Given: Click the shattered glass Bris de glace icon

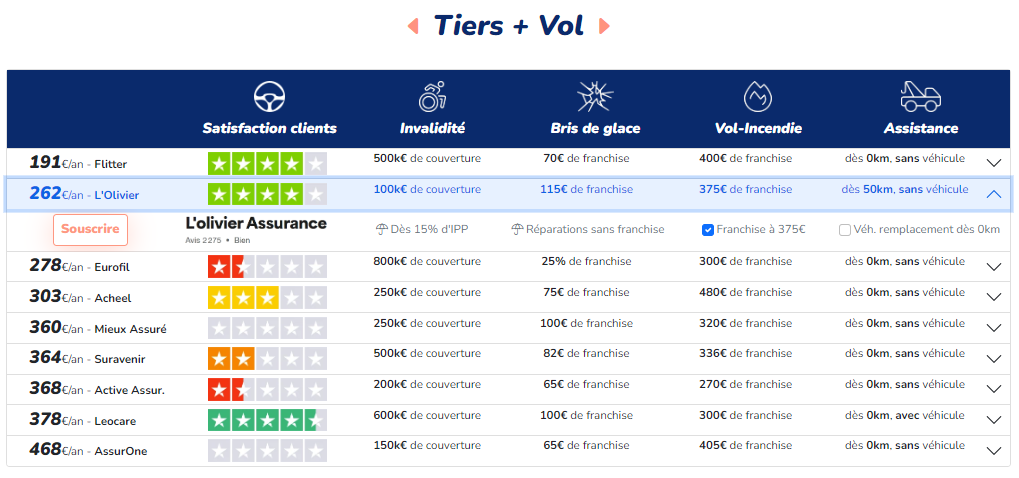Looking at the screenshot, I should [595, 97].
